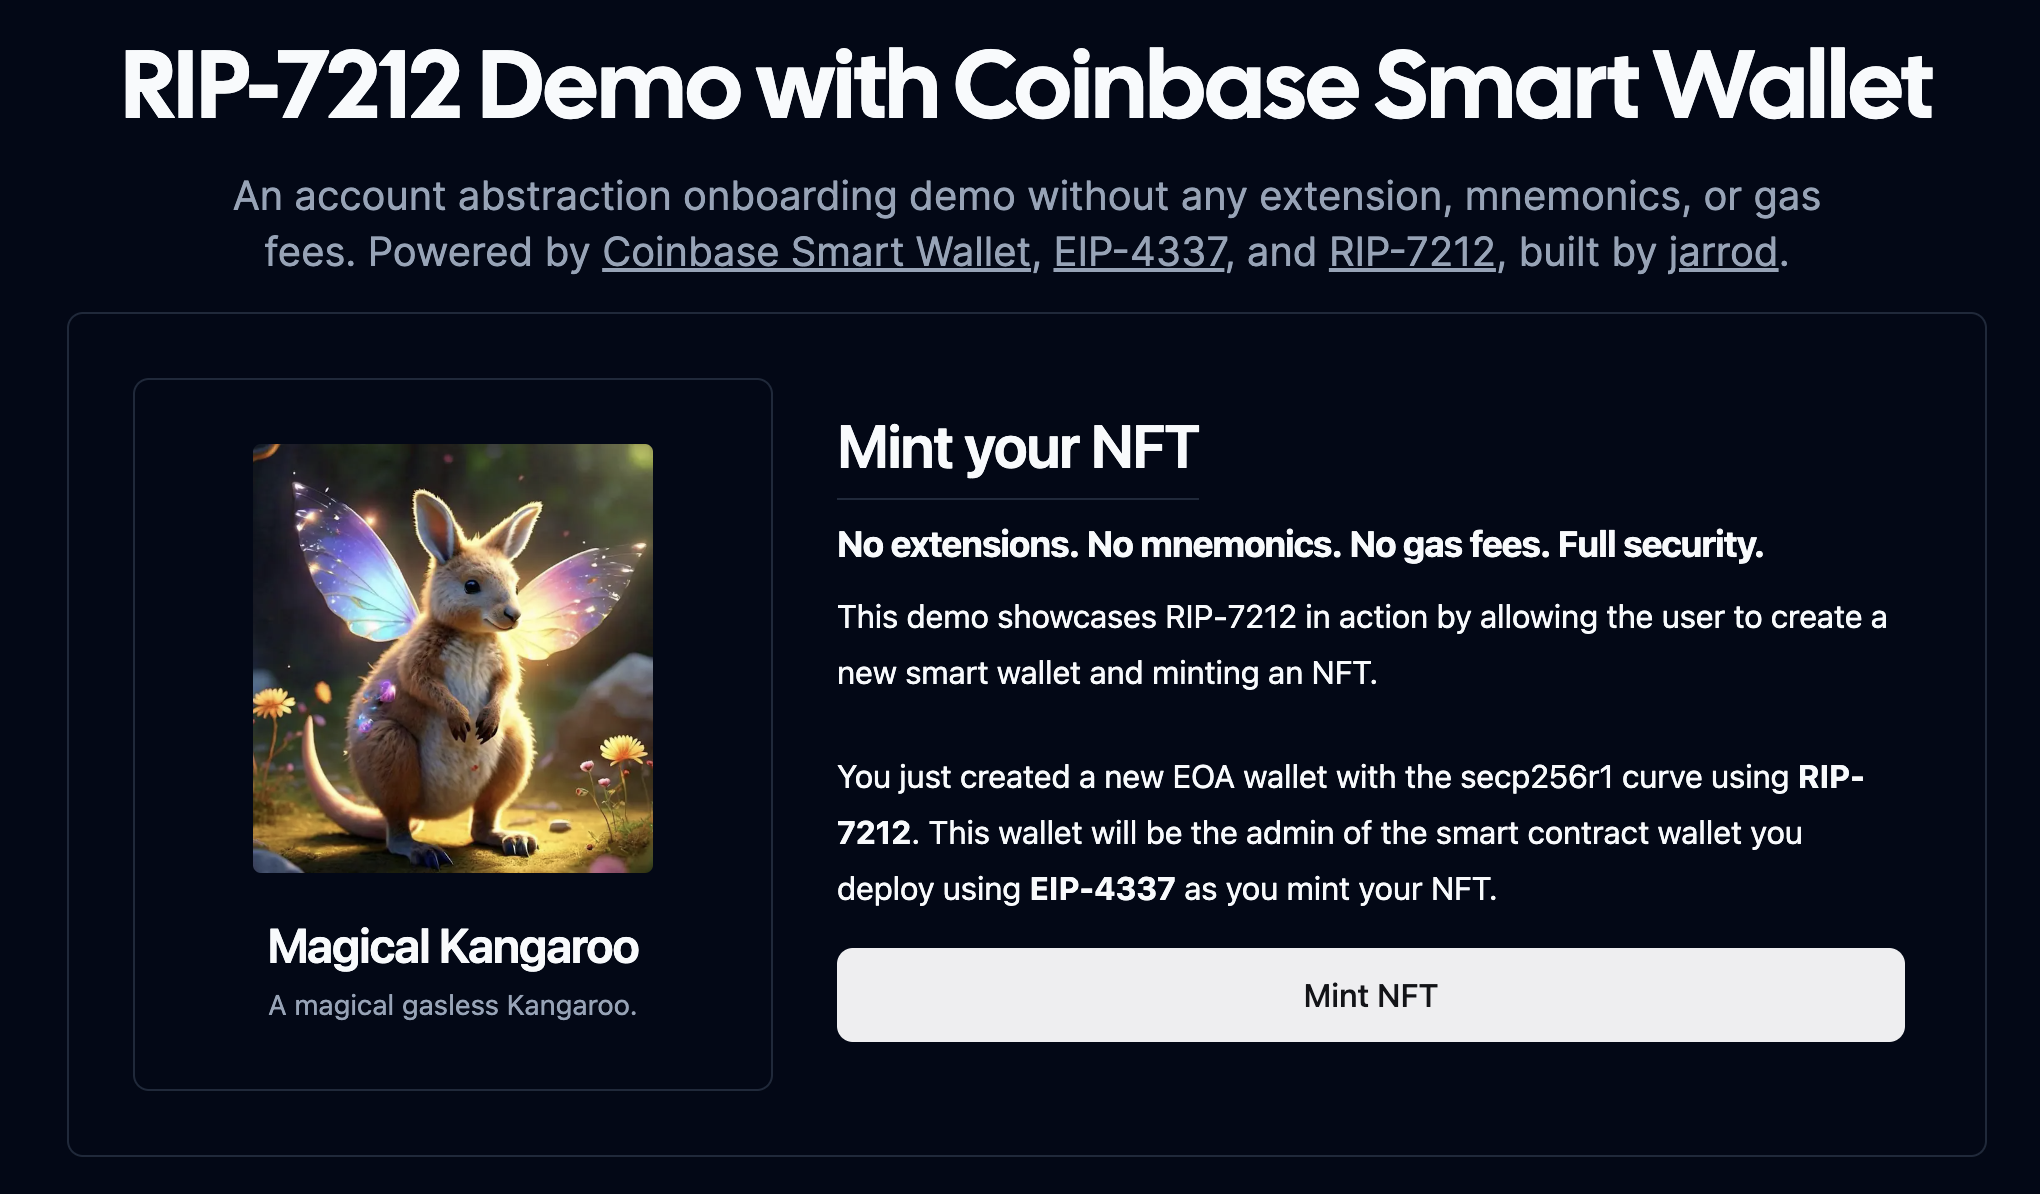Select the bold RIP-7212 text in paragraph
Image resolution: width=2040 pixels, height=1194 pixels.
876,831
